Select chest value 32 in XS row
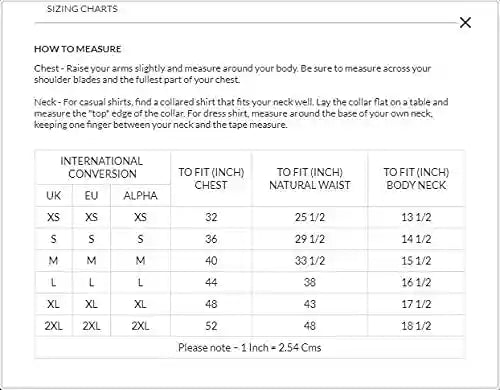500x390 pixels. [x=211, y=217]
